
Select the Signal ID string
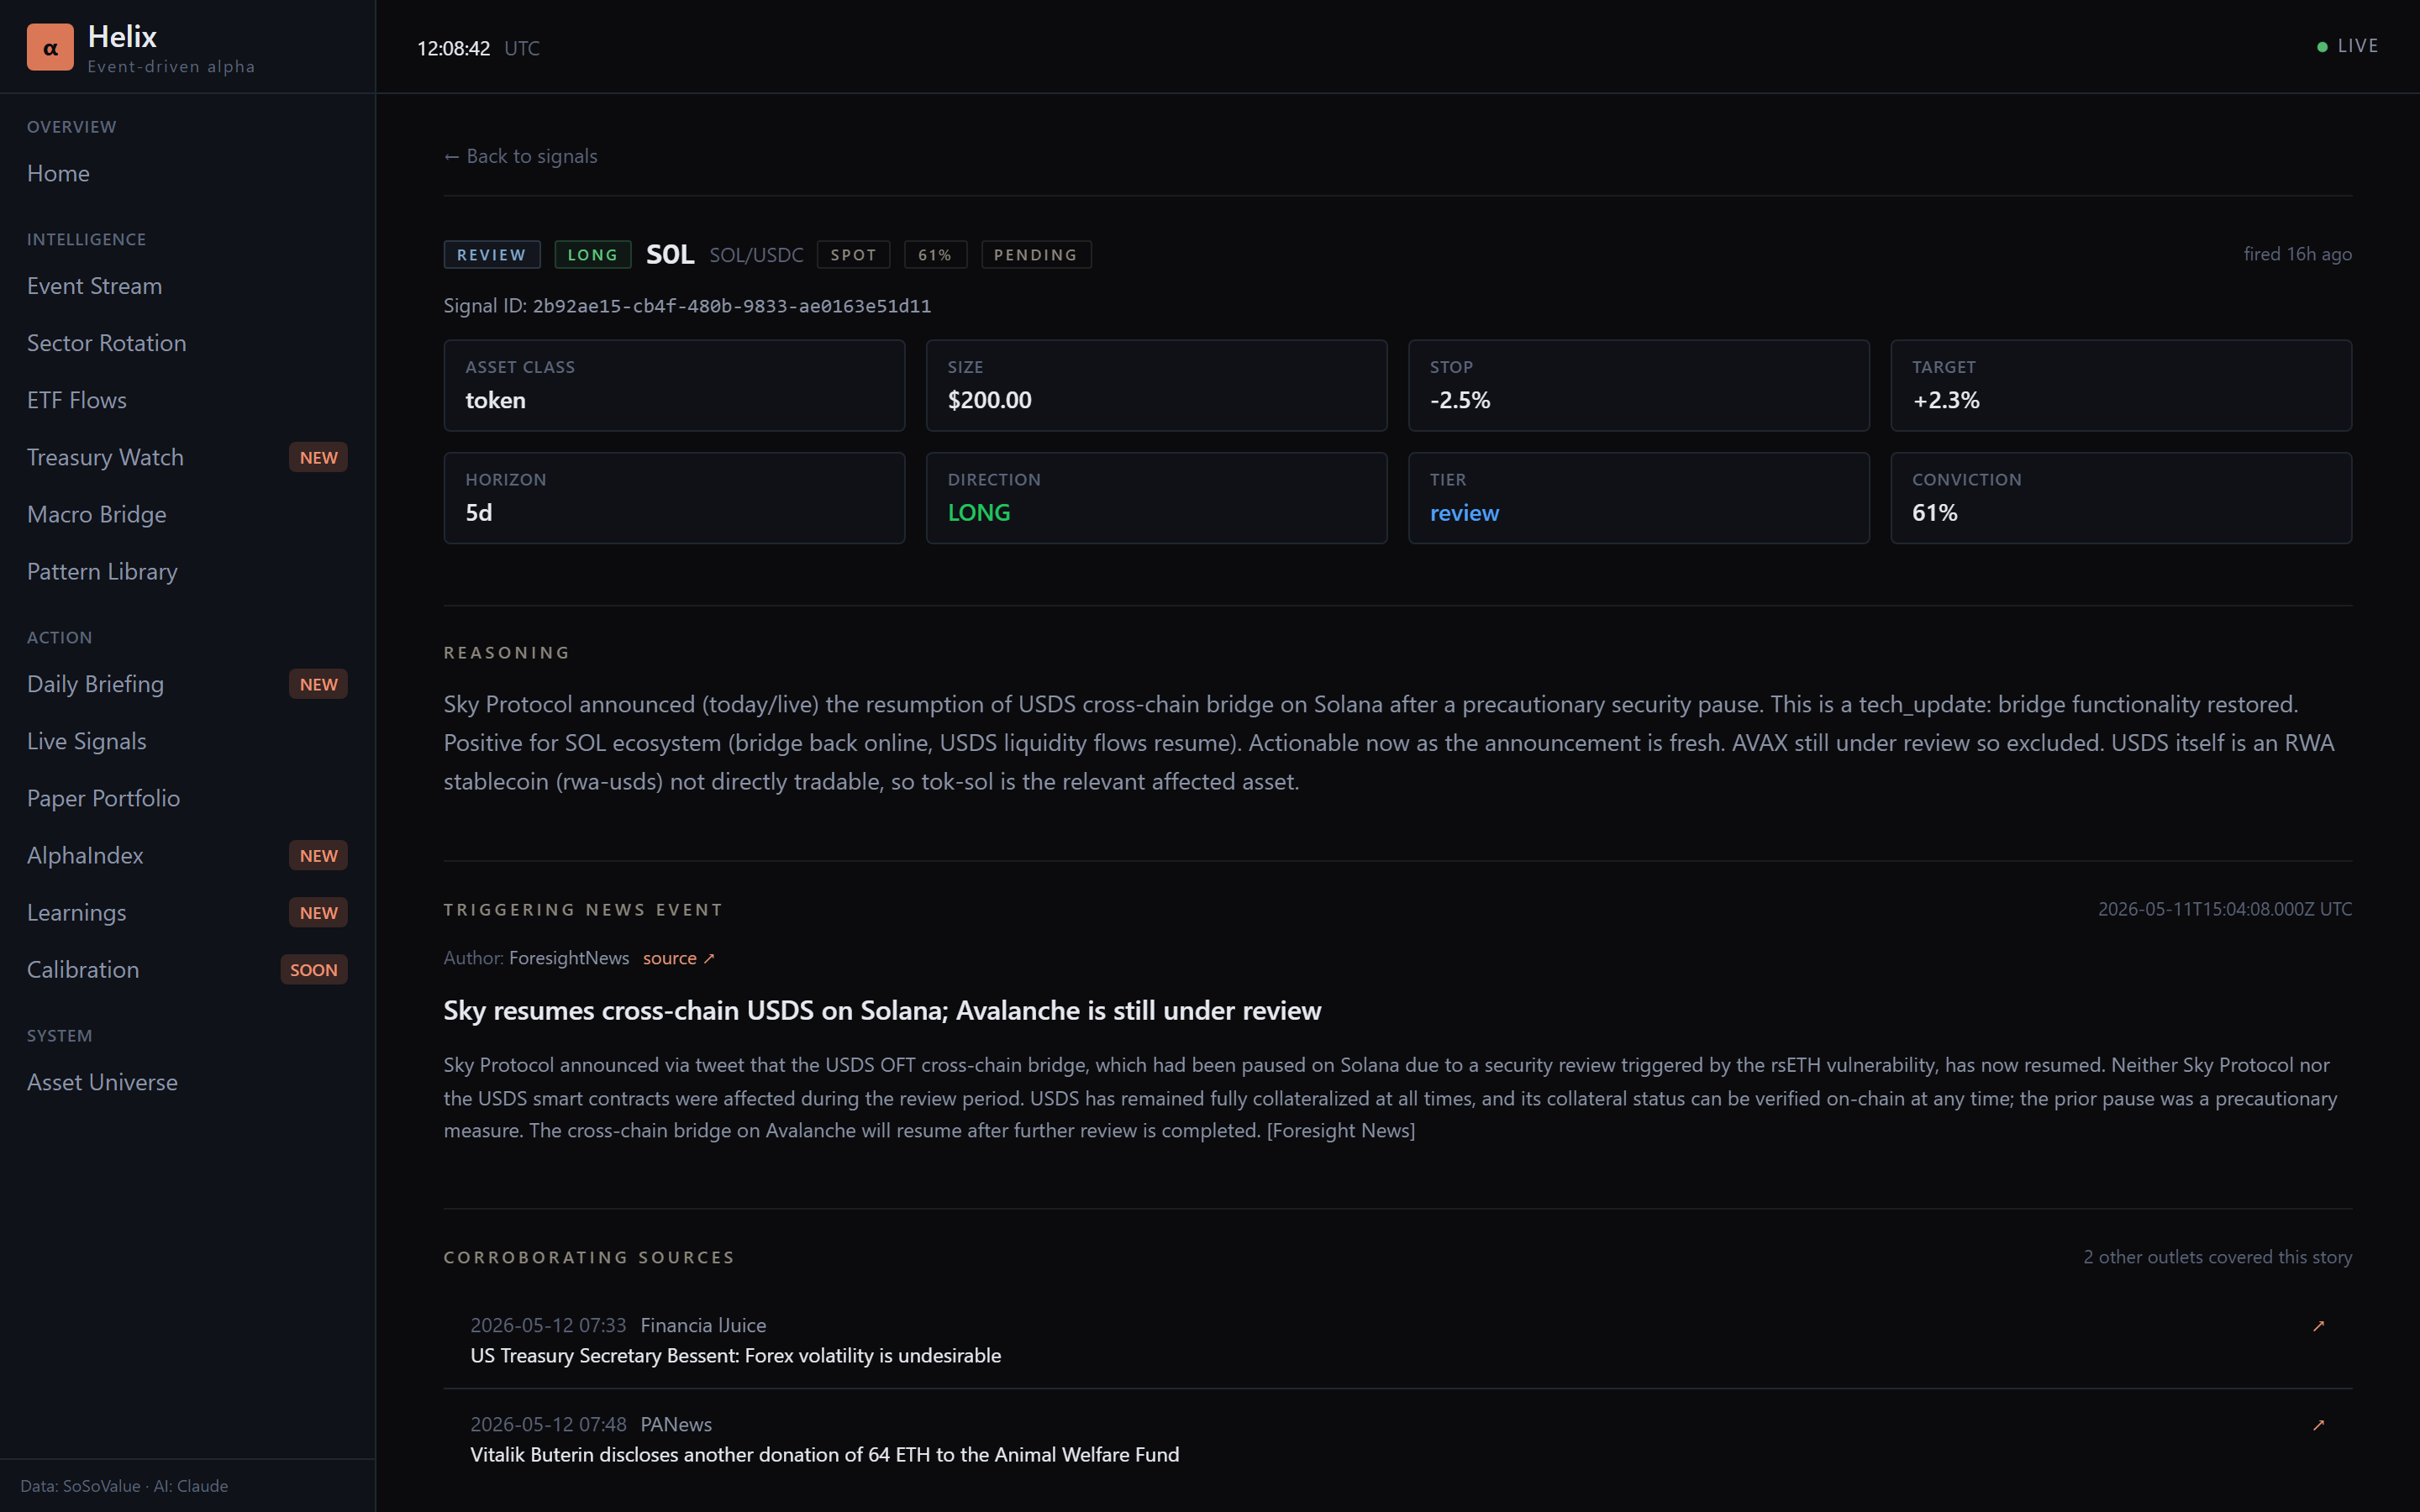(731, 306)
